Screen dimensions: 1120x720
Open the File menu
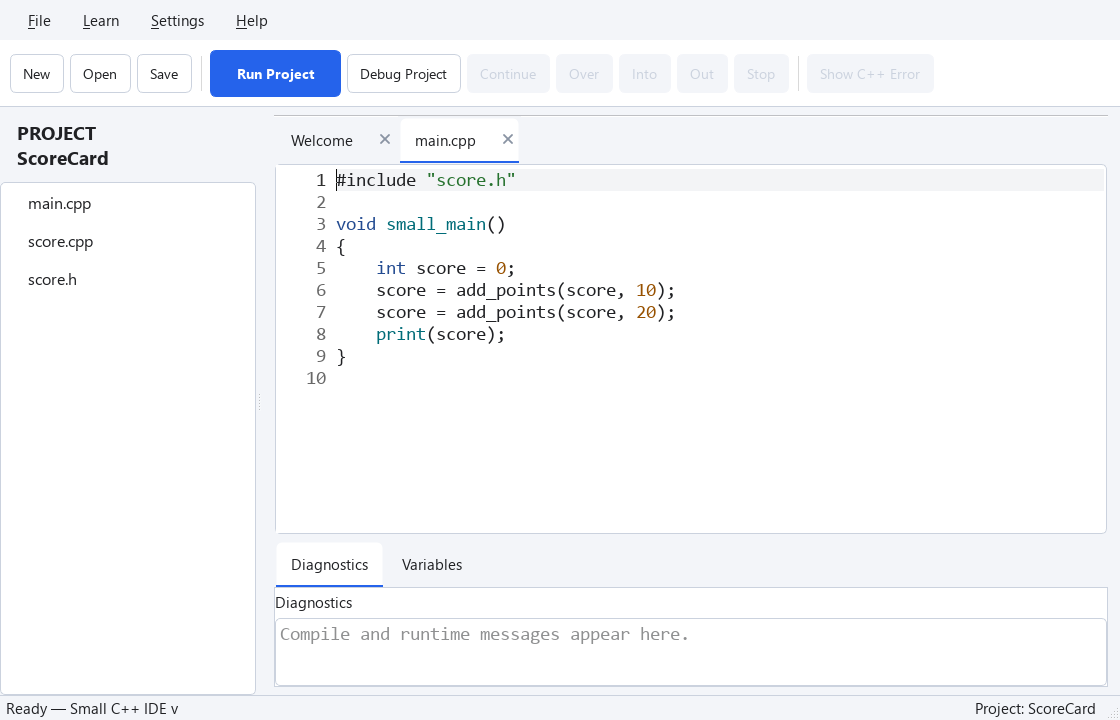tap(39, 21)
